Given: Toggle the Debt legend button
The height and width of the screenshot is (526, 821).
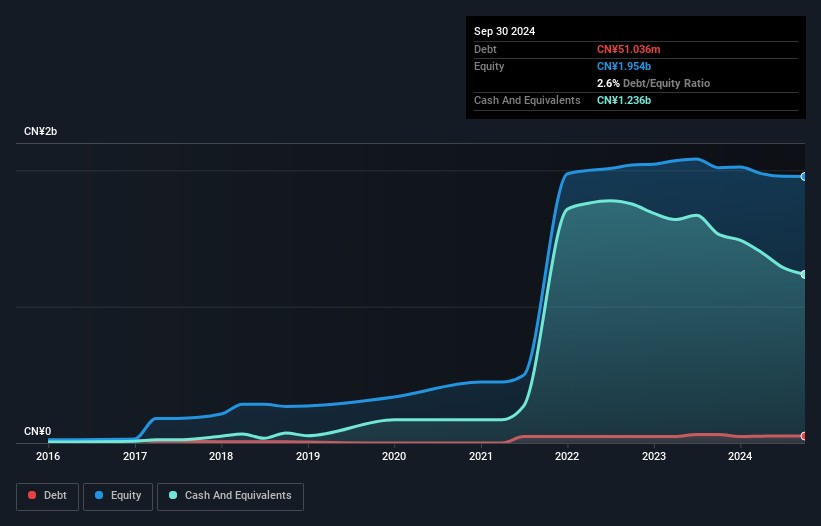Looking at the screenshot, I should [47, 496].
